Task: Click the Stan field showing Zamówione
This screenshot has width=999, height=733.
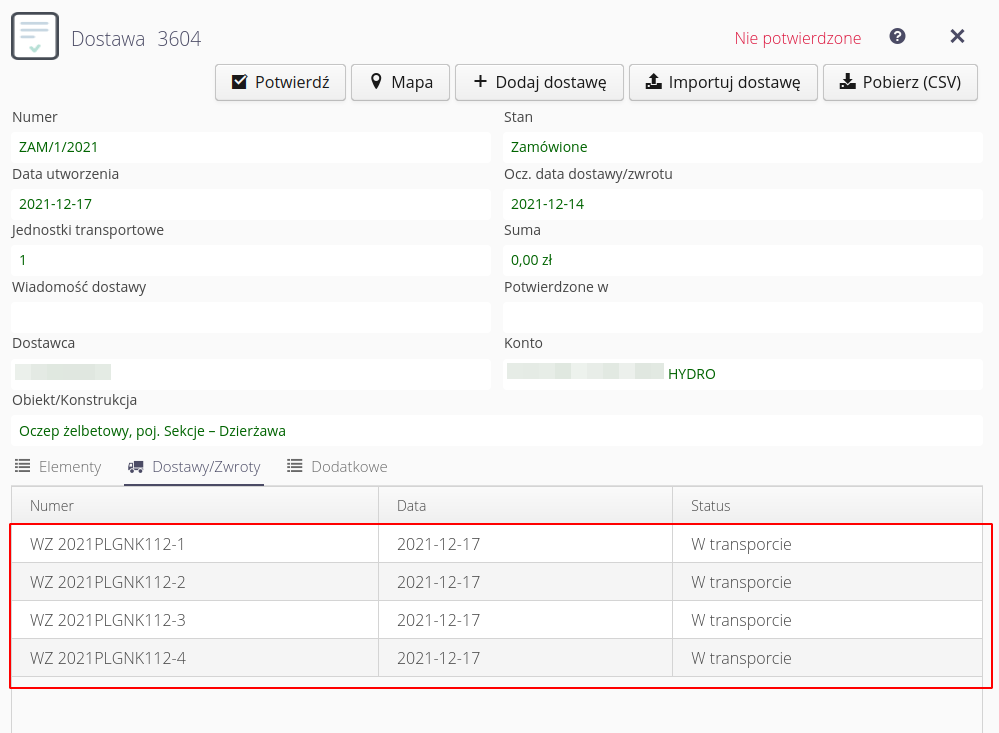Action: [742, 147]
